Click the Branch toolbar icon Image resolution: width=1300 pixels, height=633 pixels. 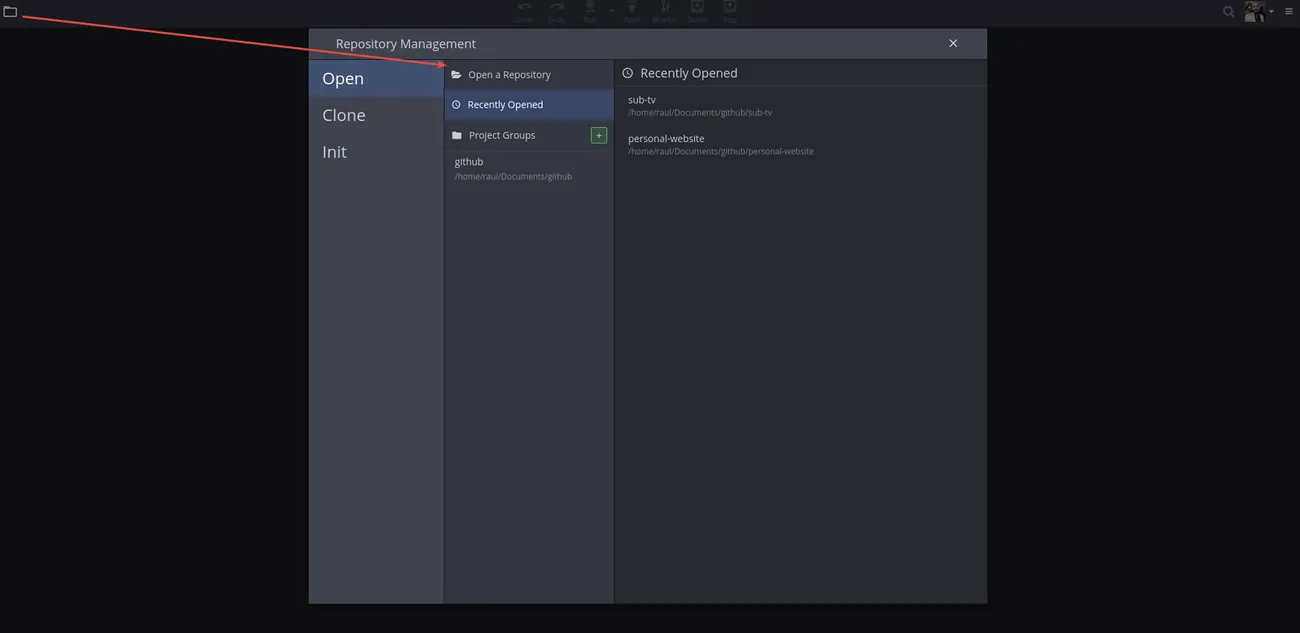[664, 8]
